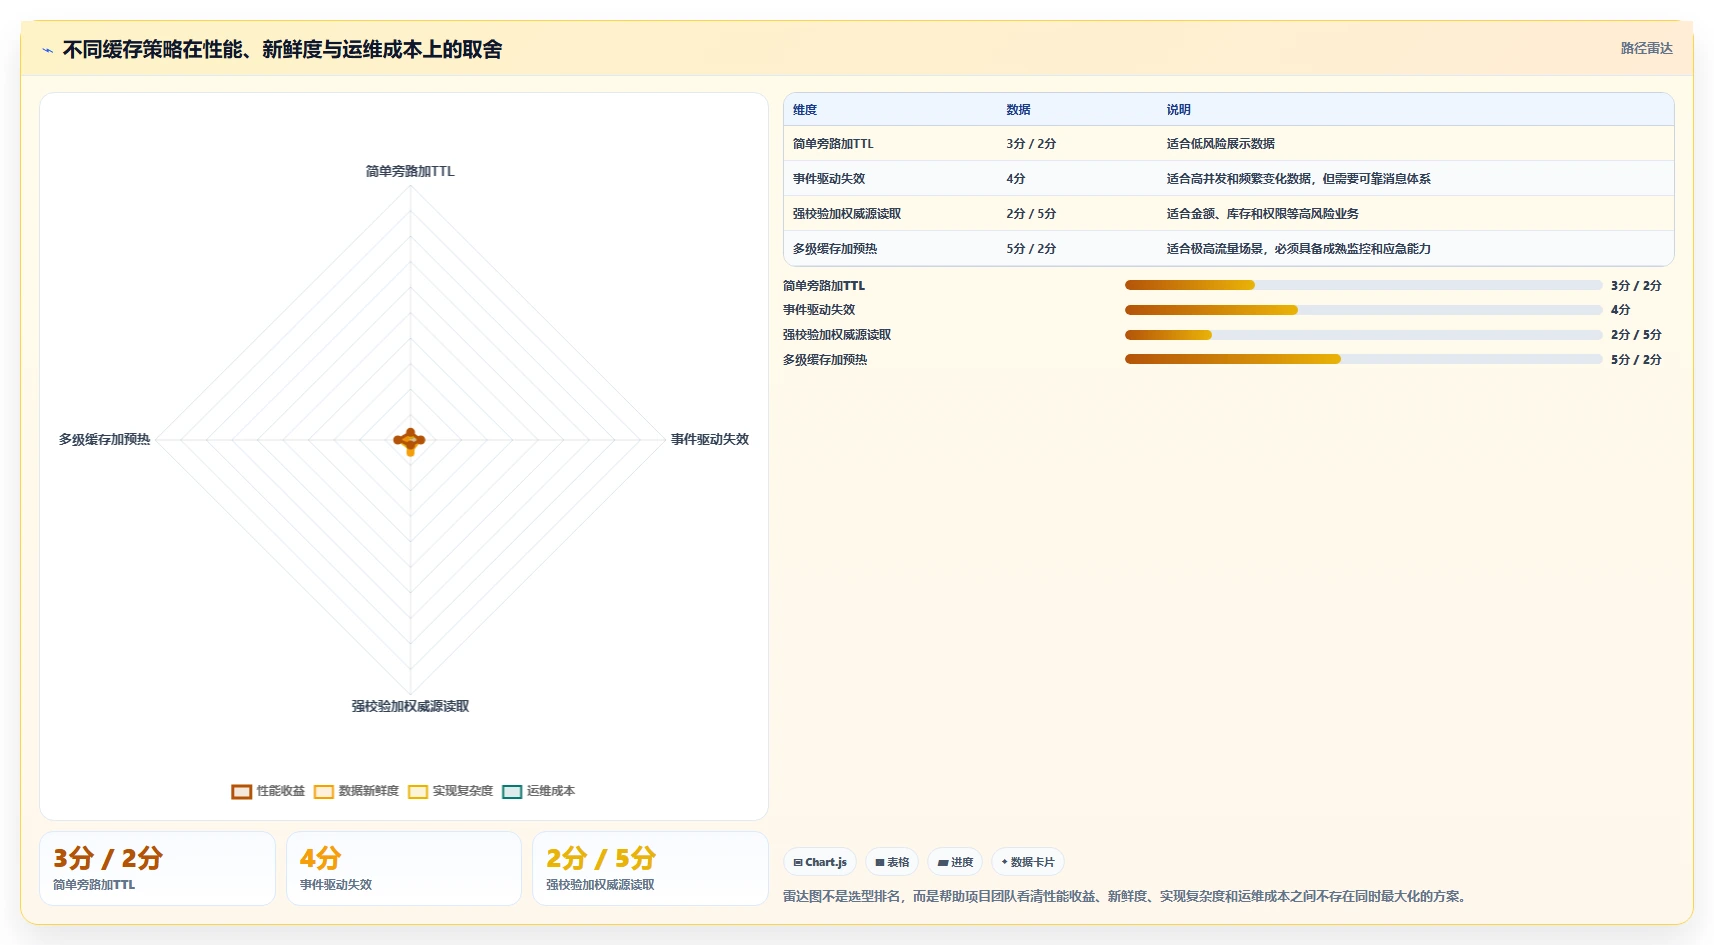Viewport: 1714px width, 945px height.
Task: Toggle the 性能收益 legend swatch
Action: tap(241, 792)
